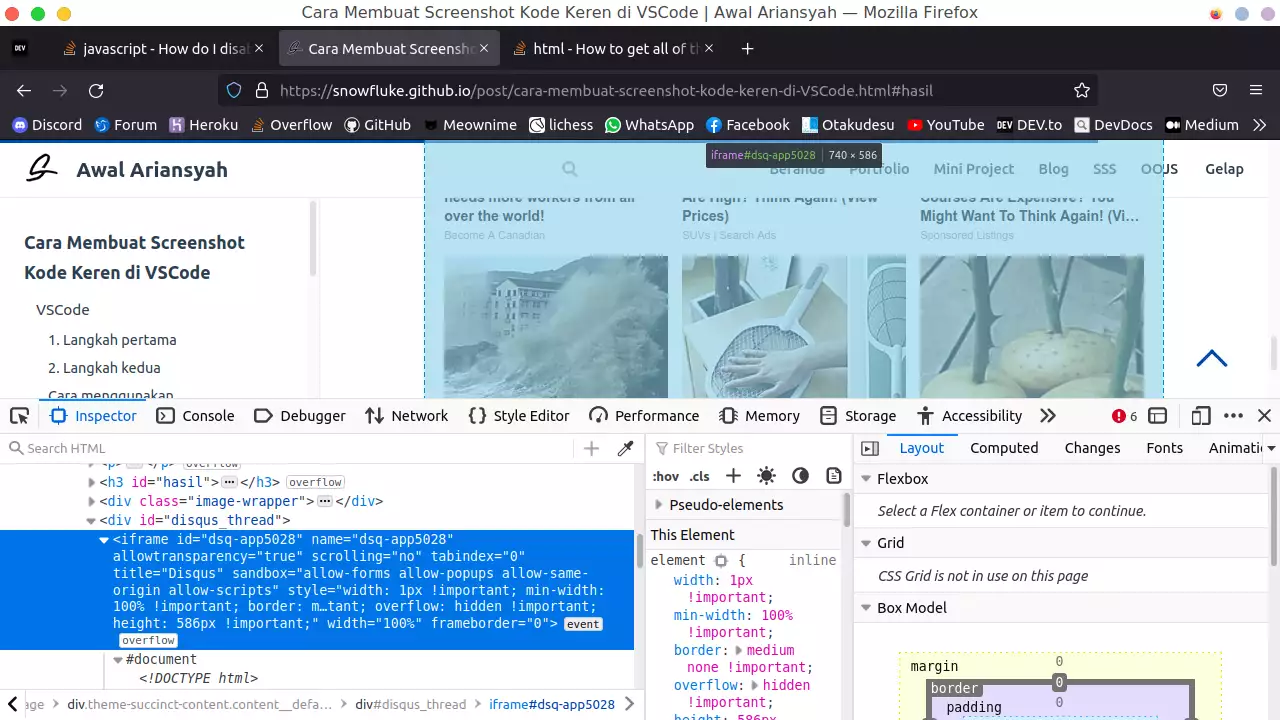Create a new node with plus icon

pyautogui.click(x=591, y=448)
